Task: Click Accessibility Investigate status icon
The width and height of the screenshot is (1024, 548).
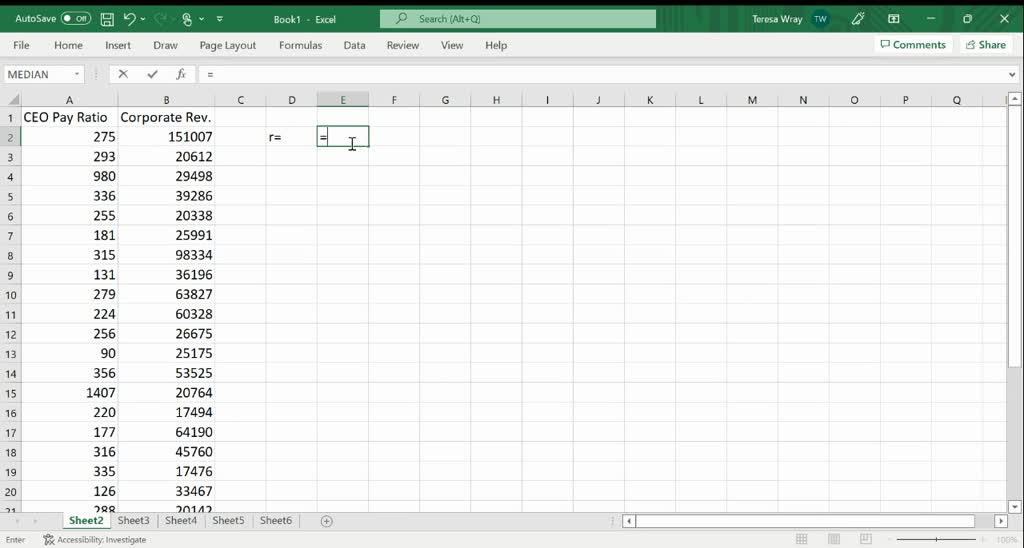Action: 49,540
